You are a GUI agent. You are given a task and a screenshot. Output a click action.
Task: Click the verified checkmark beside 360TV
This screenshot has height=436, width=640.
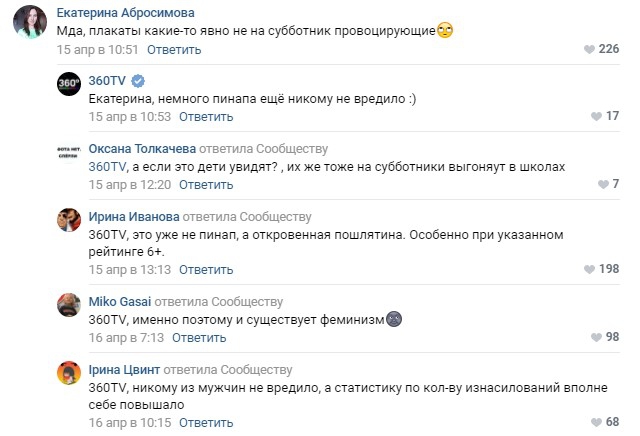pos(138,81)
